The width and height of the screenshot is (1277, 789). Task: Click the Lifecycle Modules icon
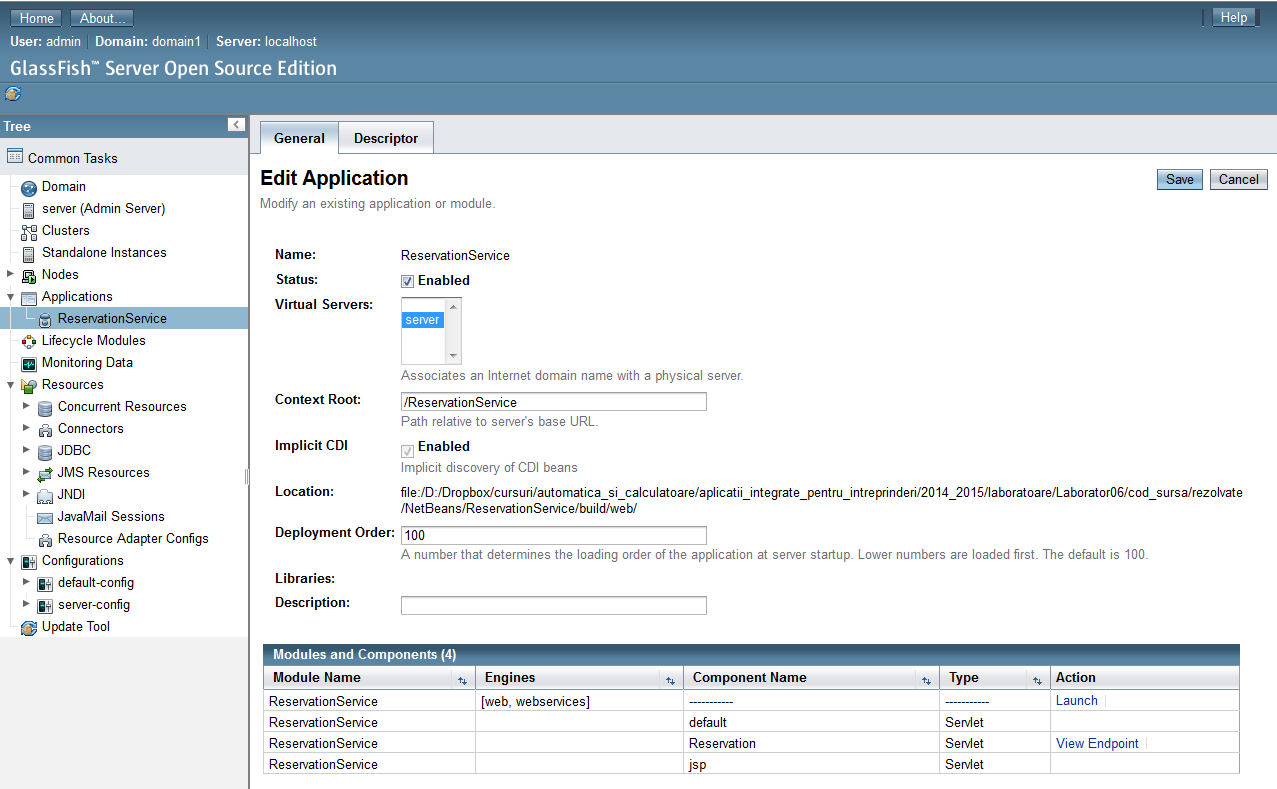pos(29,341)
